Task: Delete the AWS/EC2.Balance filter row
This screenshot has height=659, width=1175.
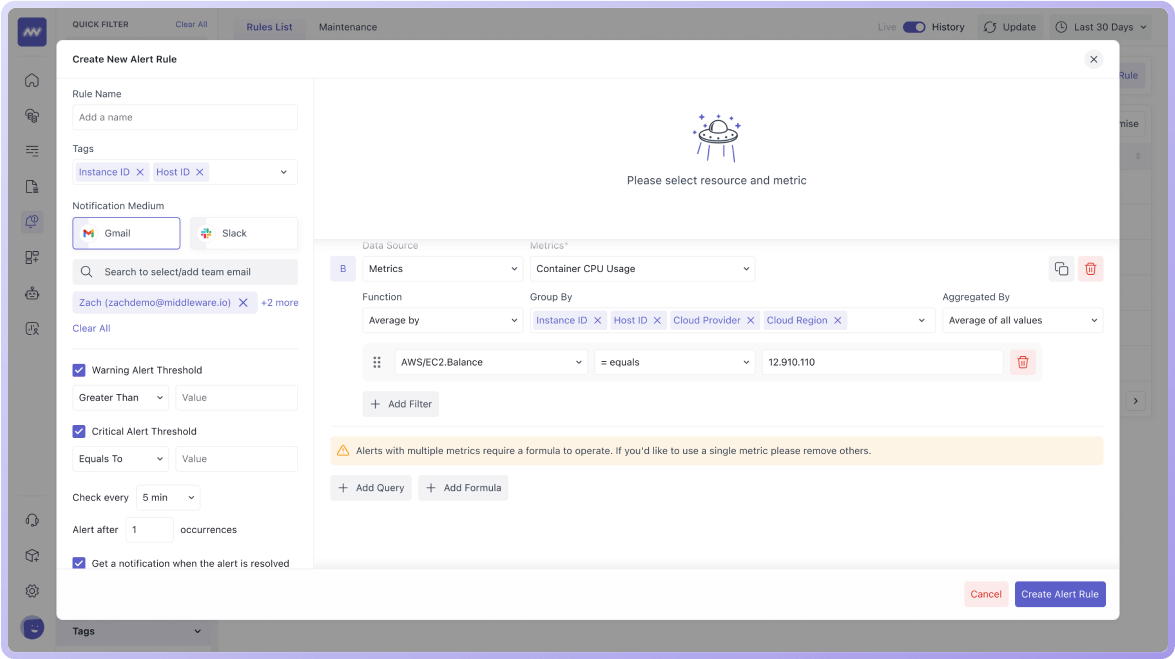Action: 1023,362
